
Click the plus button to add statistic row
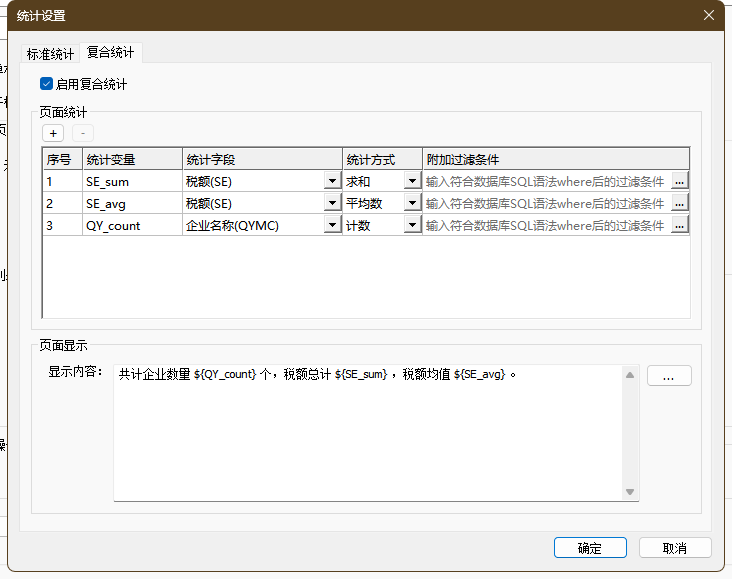(53, 132)
